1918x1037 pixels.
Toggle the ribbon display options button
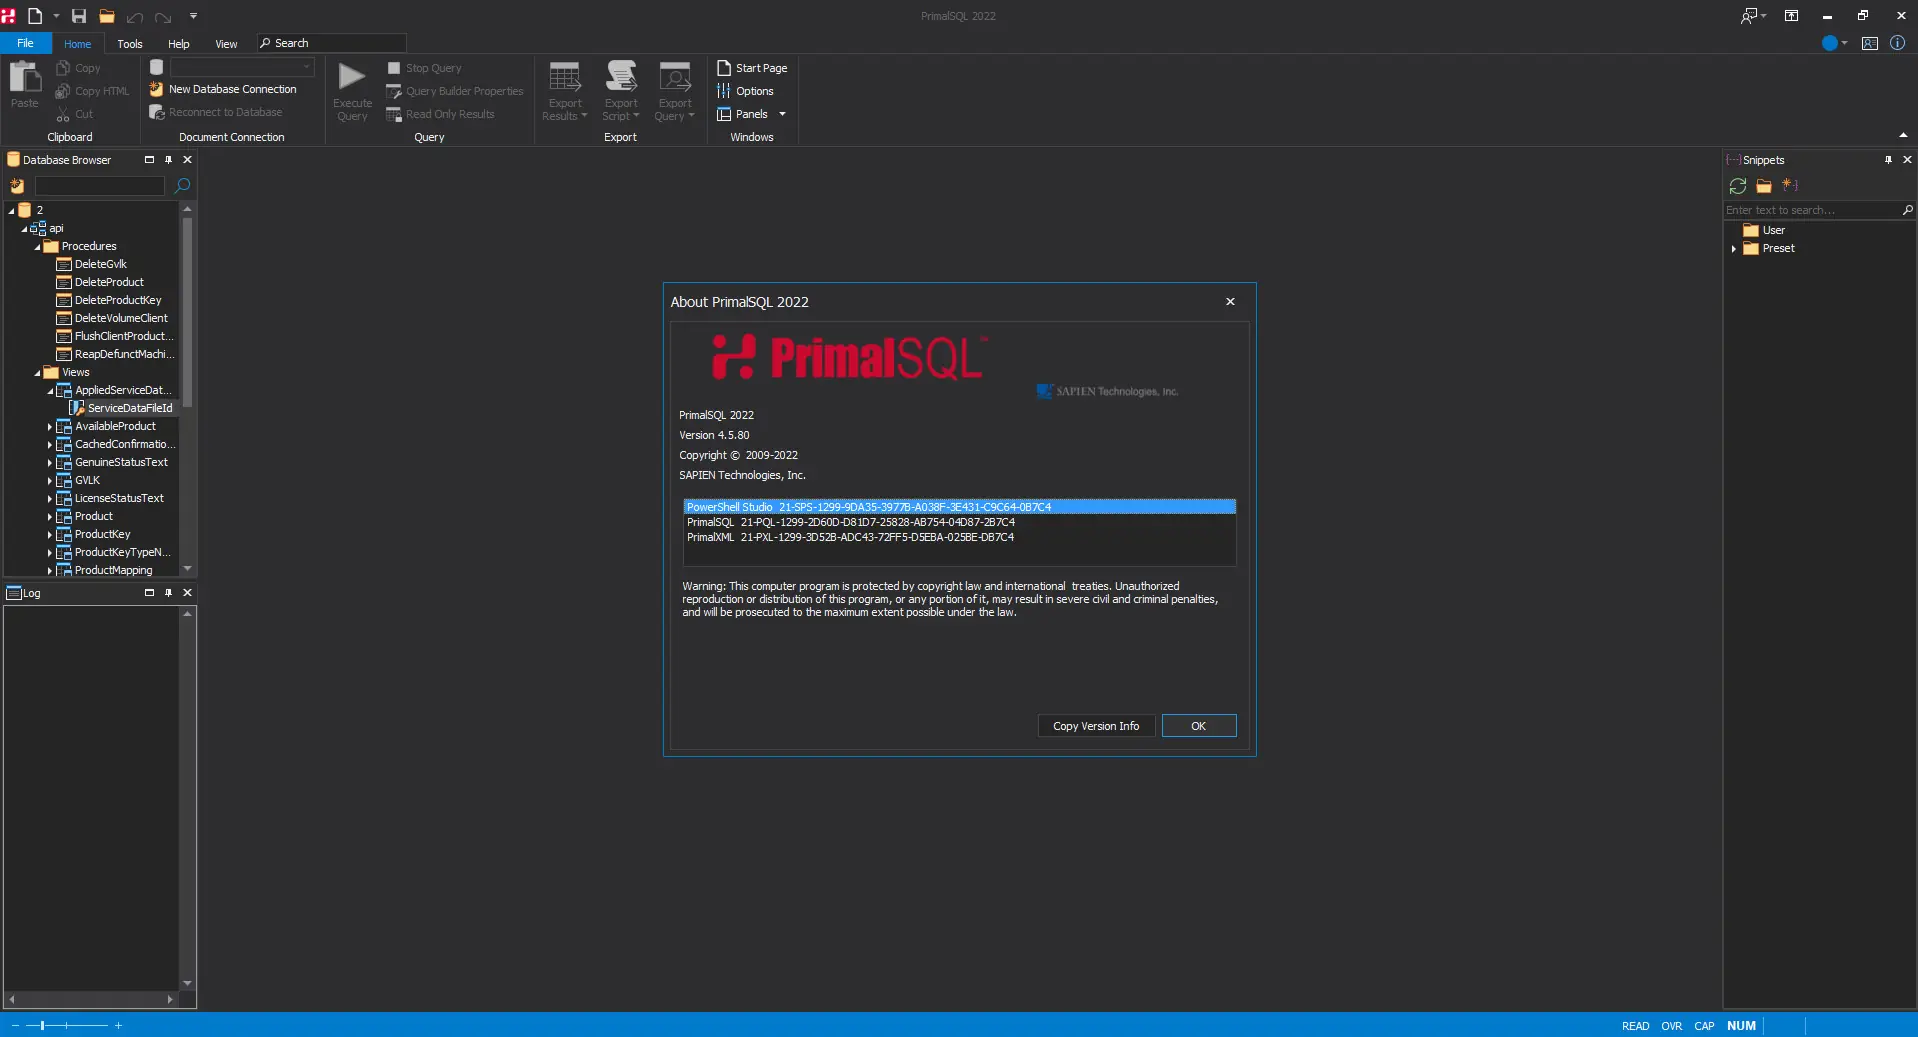(1792, 16)
